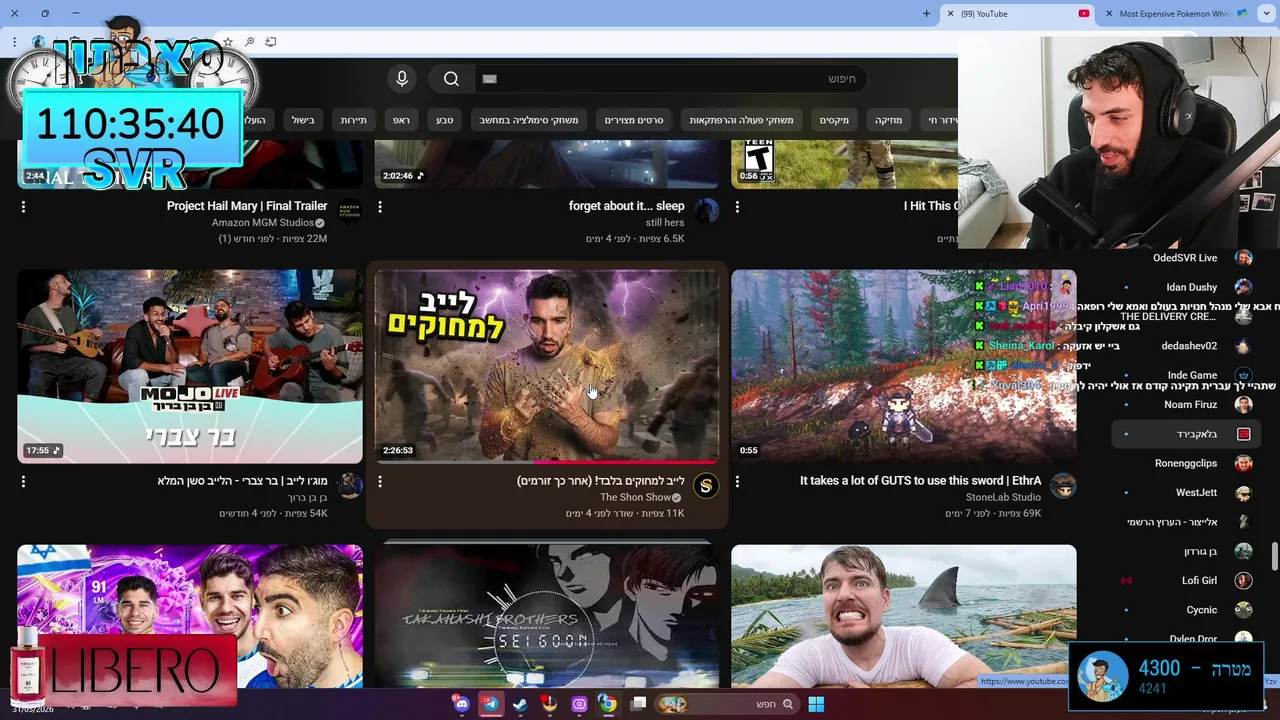Open a new browser tab with plus
This screenshot has height=720, width=1280.
click(926, 14)
